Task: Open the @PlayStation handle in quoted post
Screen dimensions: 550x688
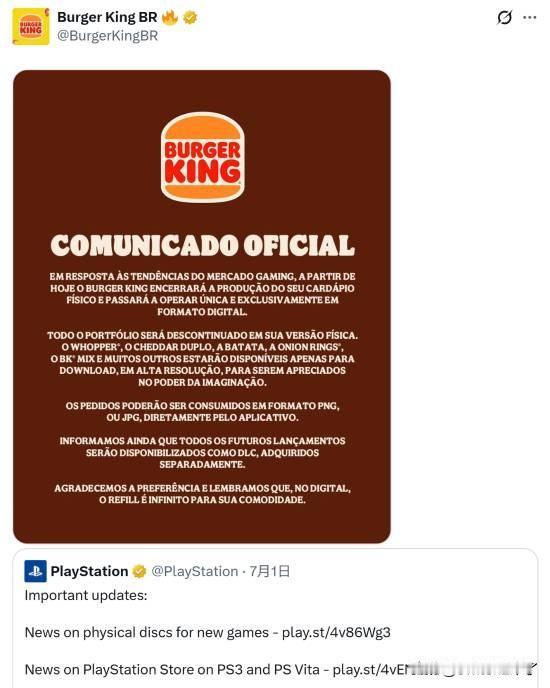Action: point(194,571)
